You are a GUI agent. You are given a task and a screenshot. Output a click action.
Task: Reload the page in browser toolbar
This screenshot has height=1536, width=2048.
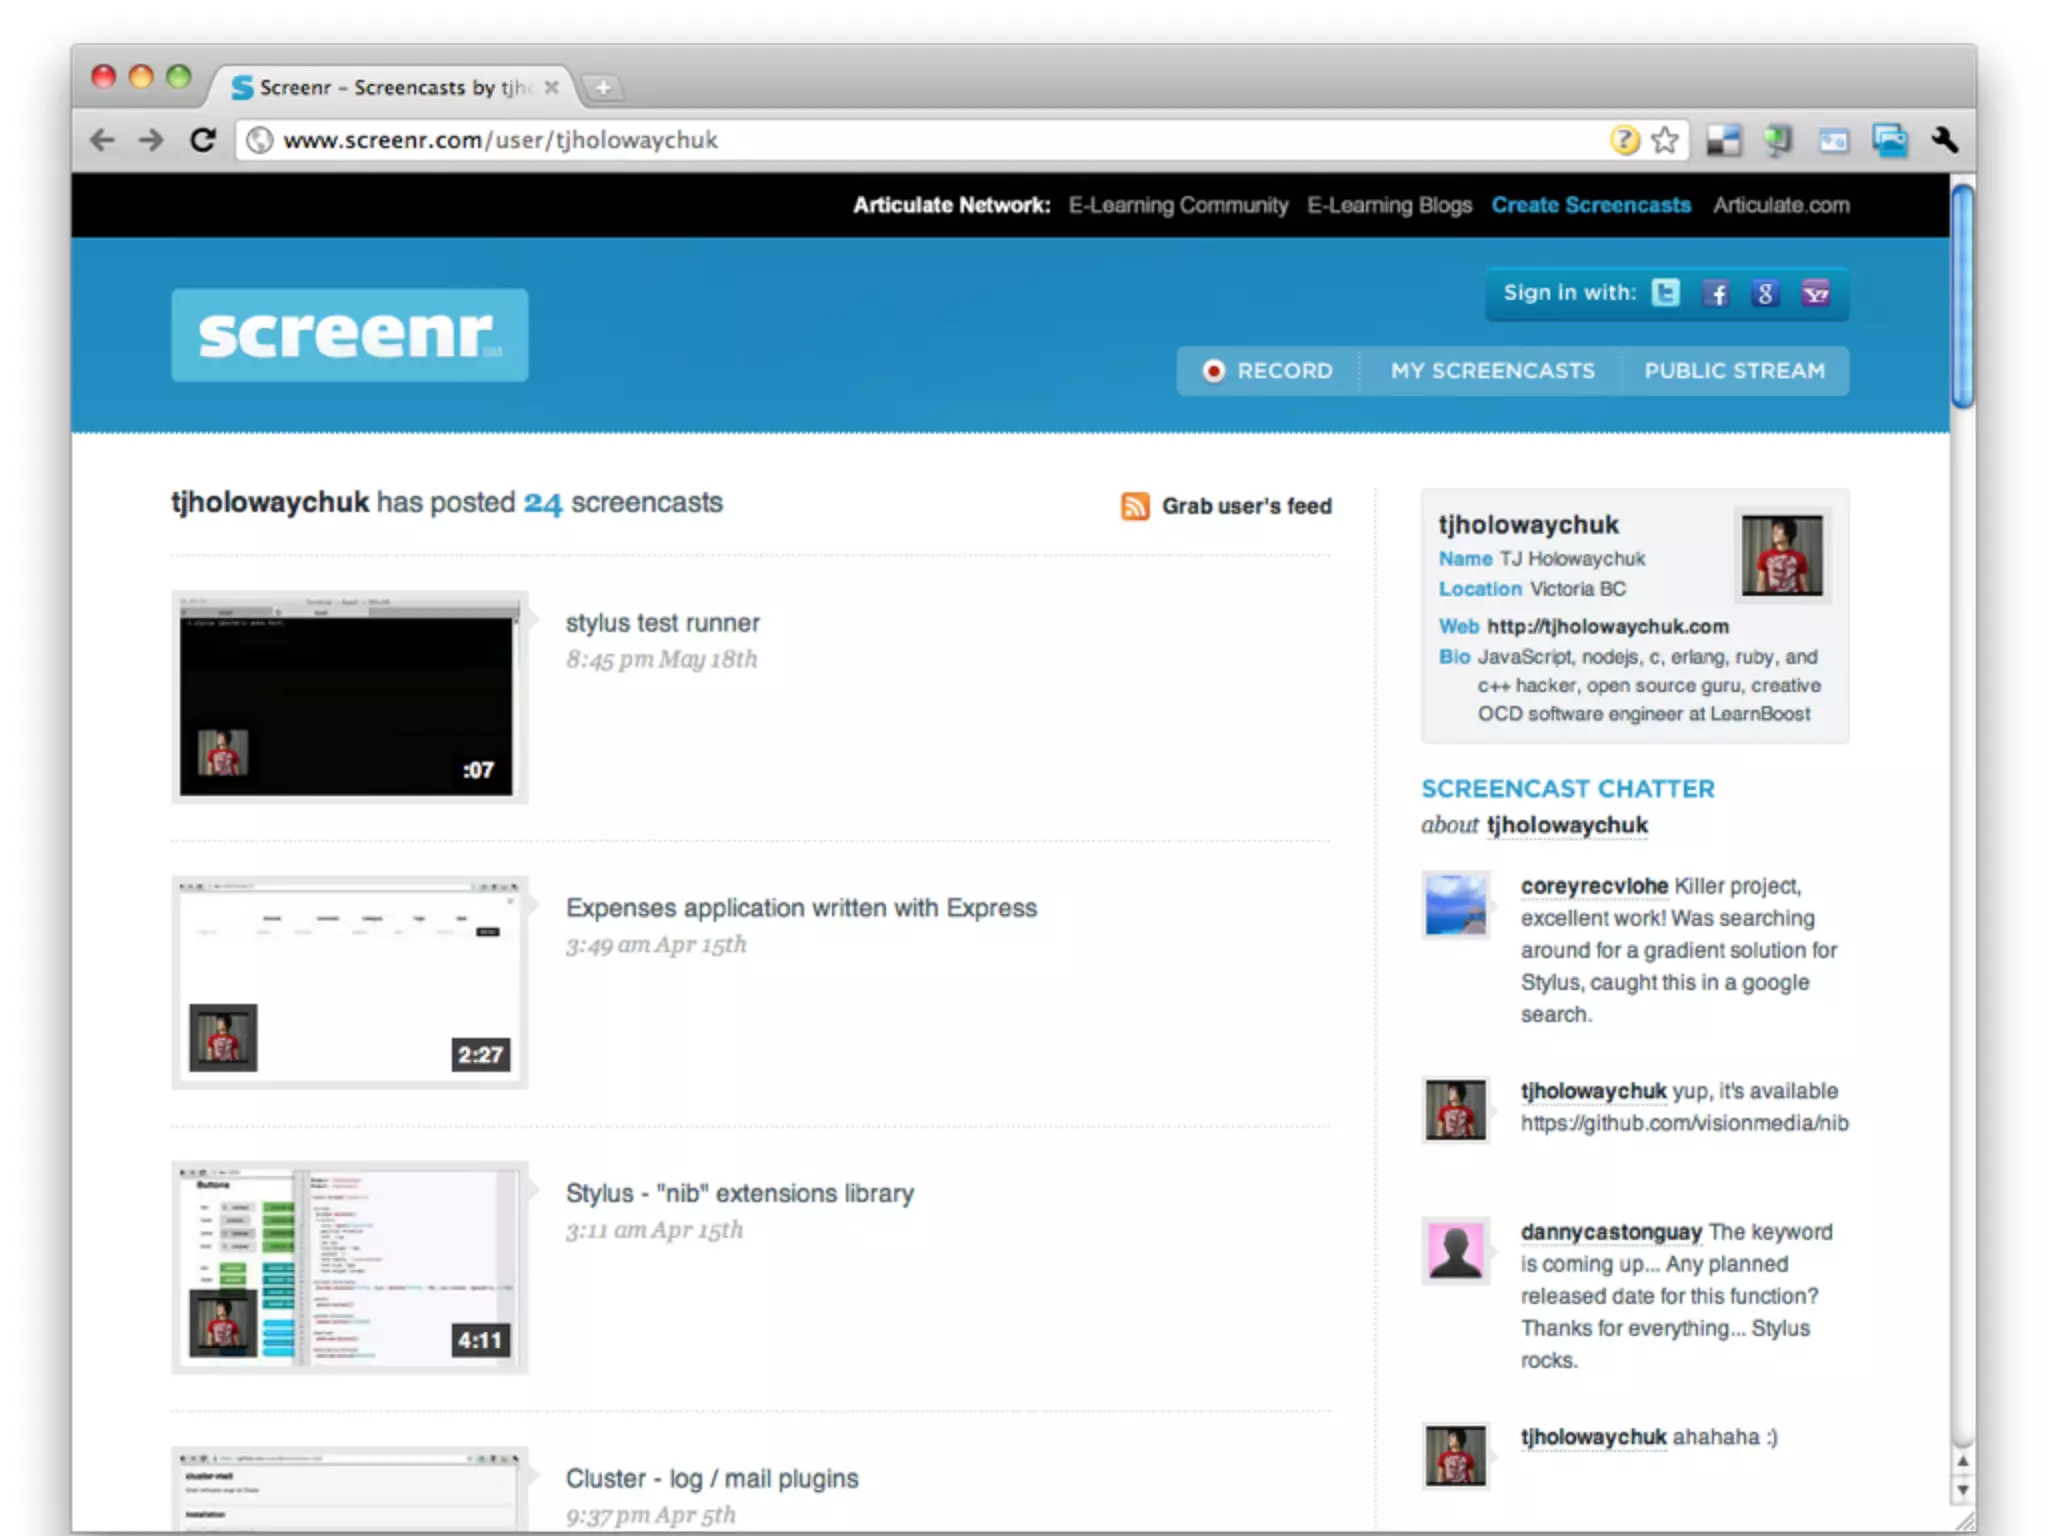point(203,140)
